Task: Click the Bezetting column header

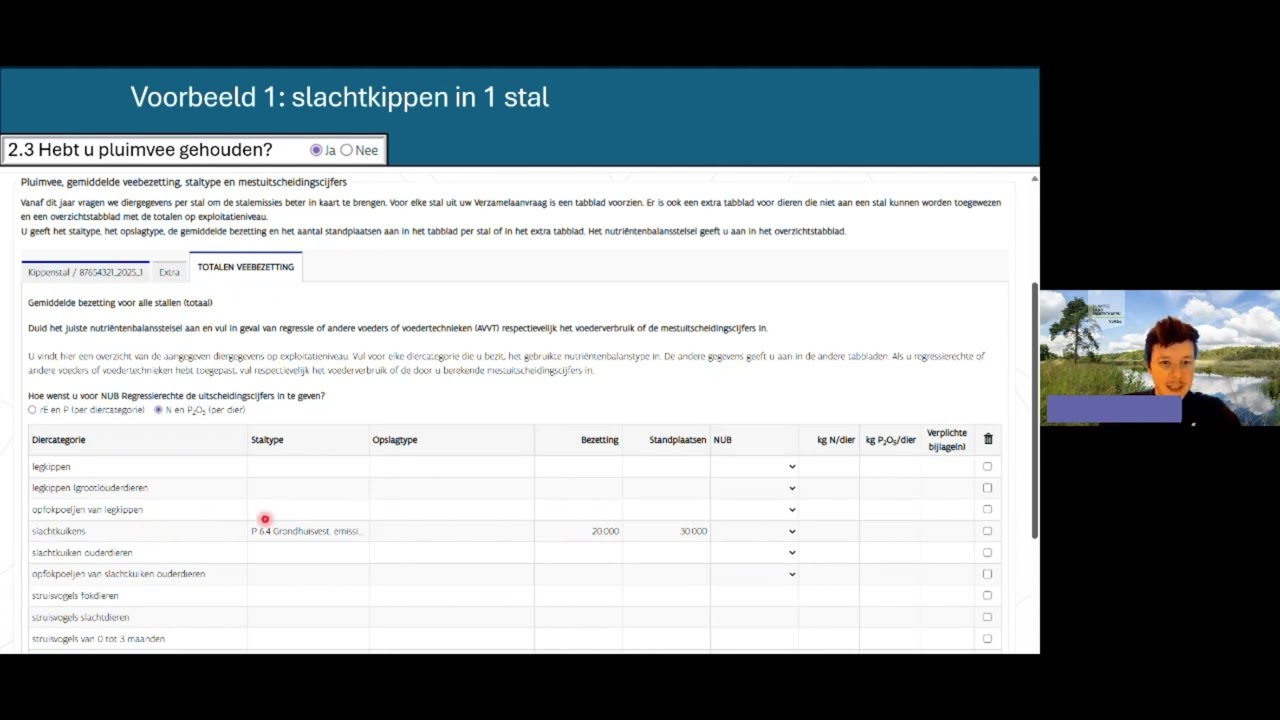Action: pos(600,440)
